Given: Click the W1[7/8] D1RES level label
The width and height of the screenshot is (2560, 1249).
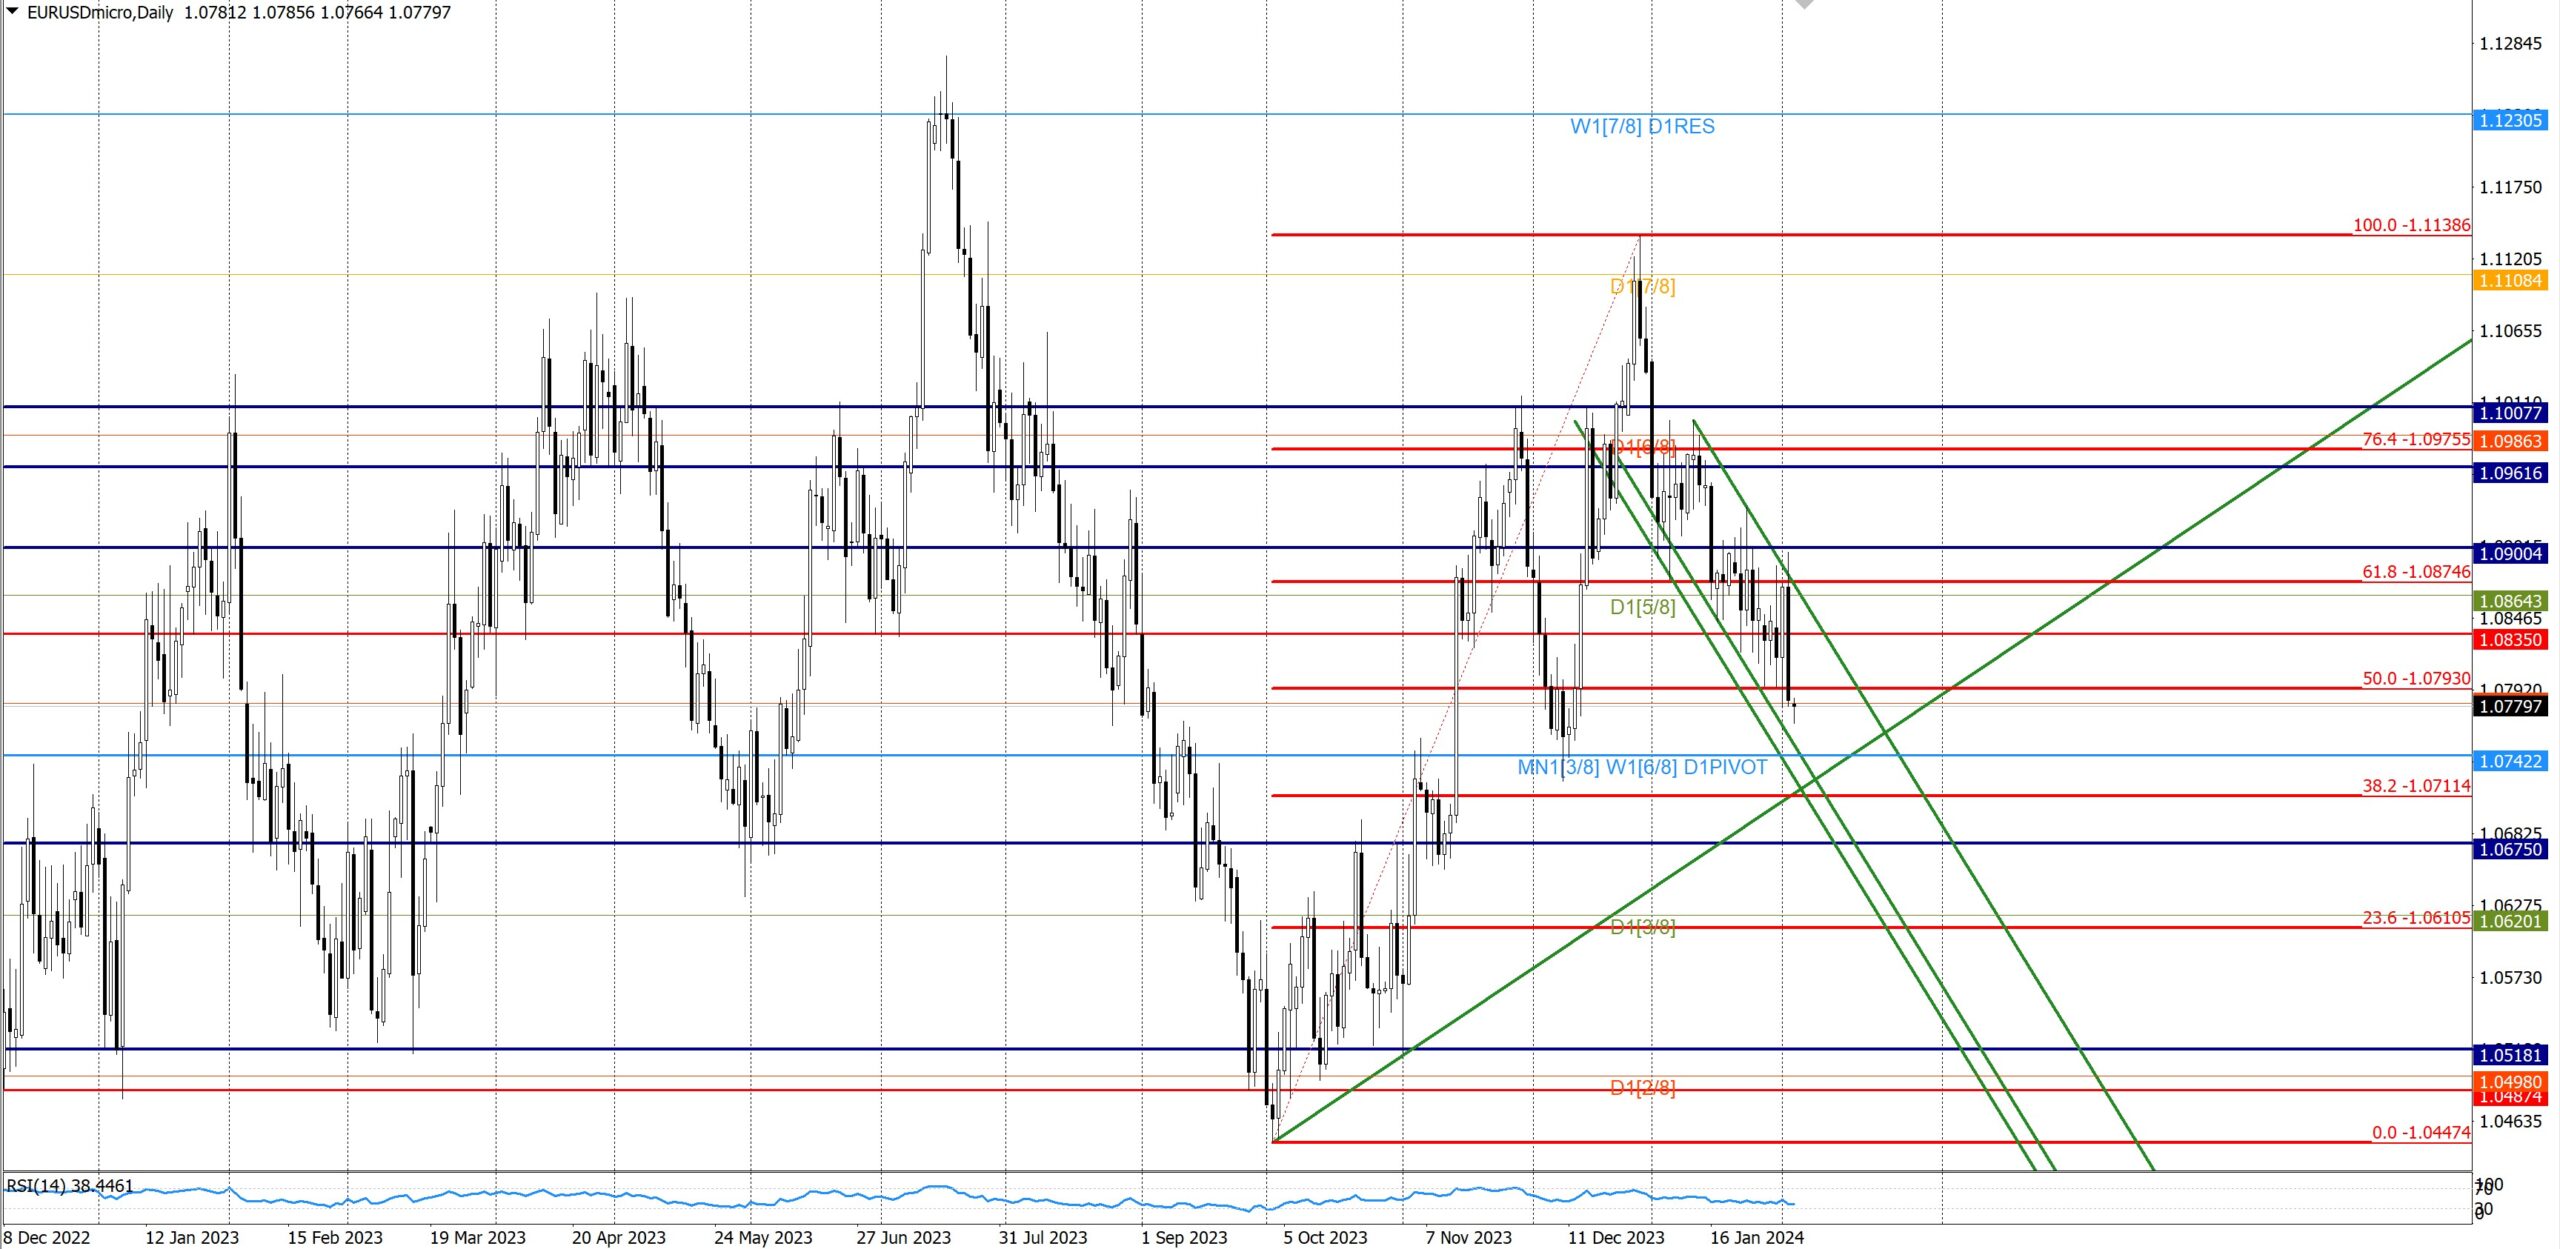Looking at the screenshot, I should point(1642,126).
